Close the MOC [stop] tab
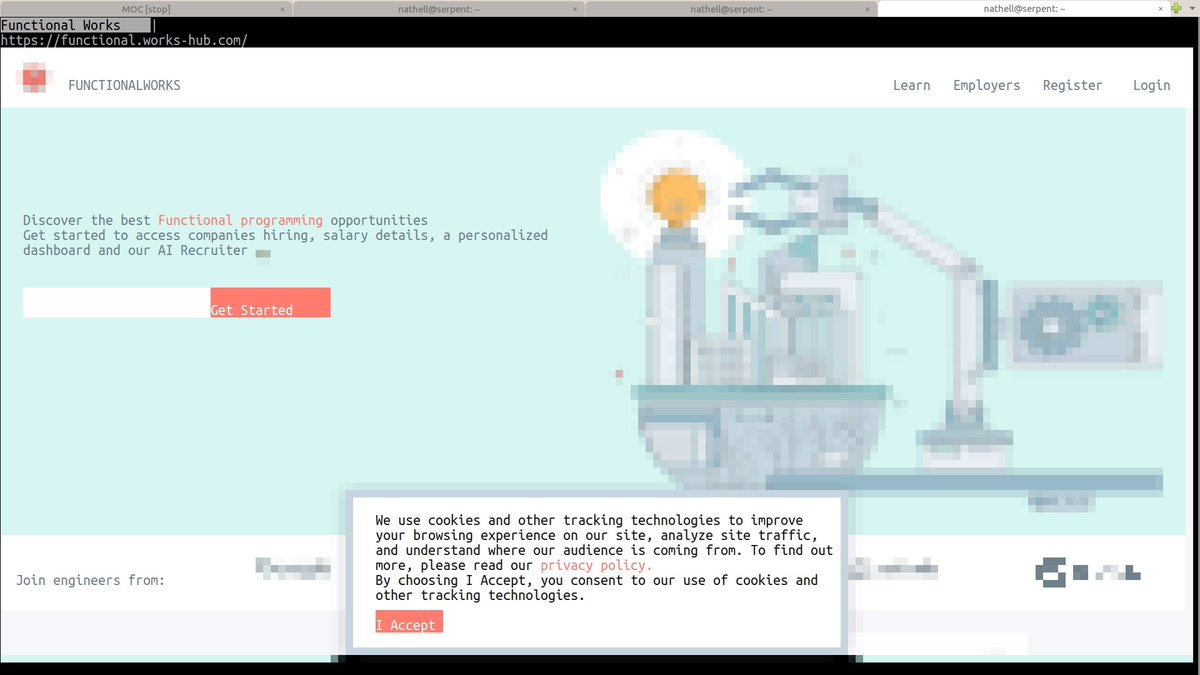Screen dimensions: 1200x675 282,8
